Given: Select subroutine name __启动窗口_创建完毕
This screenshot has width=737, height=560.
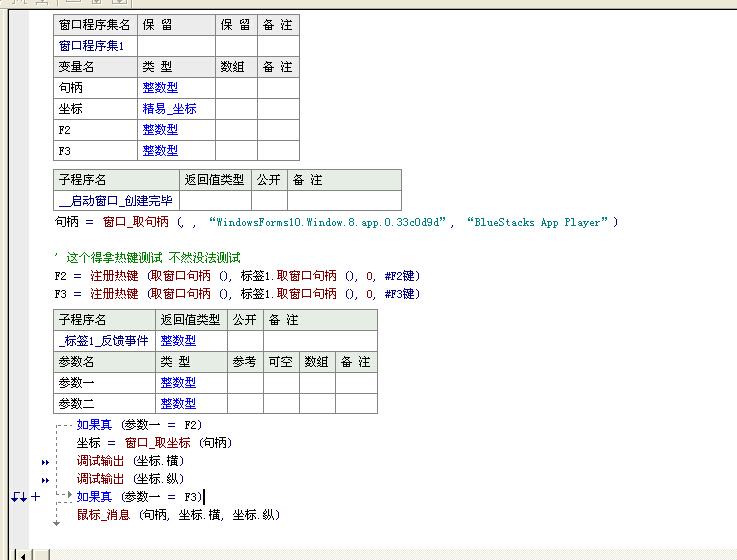Looking at the screenshot, I should coord(116,201).
